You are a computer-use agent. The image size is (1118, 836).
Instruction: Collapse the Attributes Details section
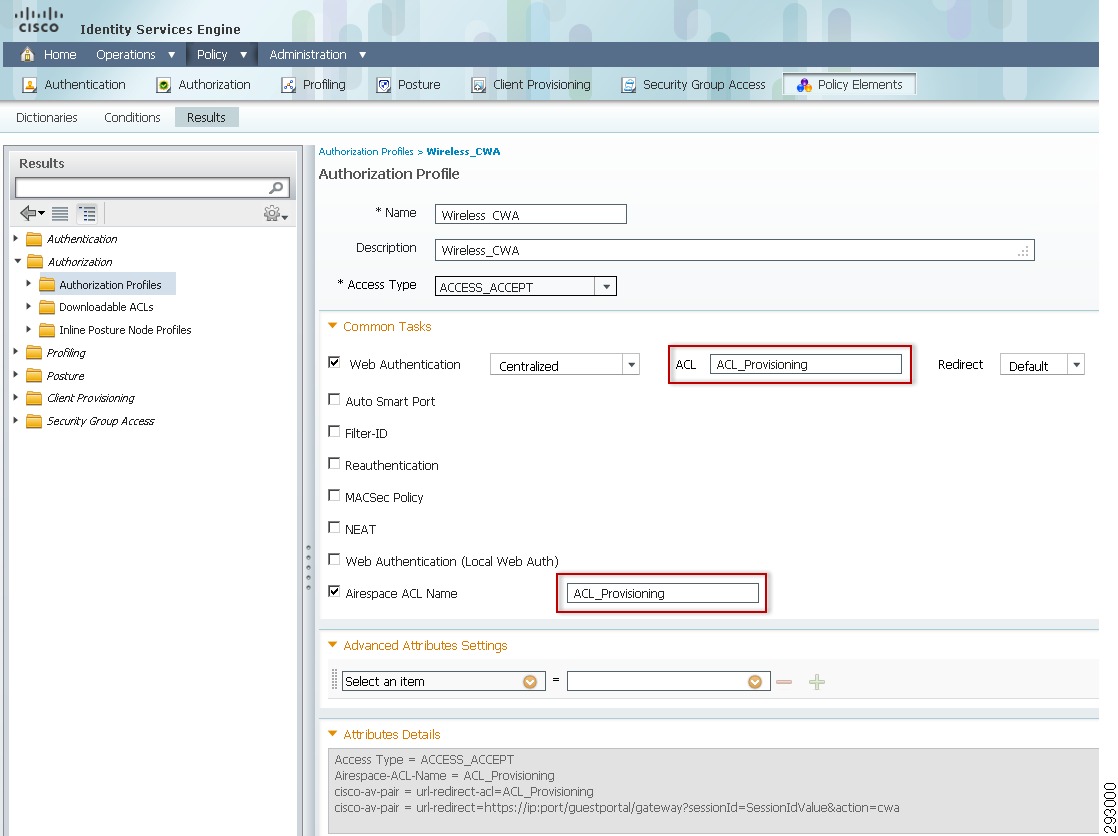tap(332, 733)
